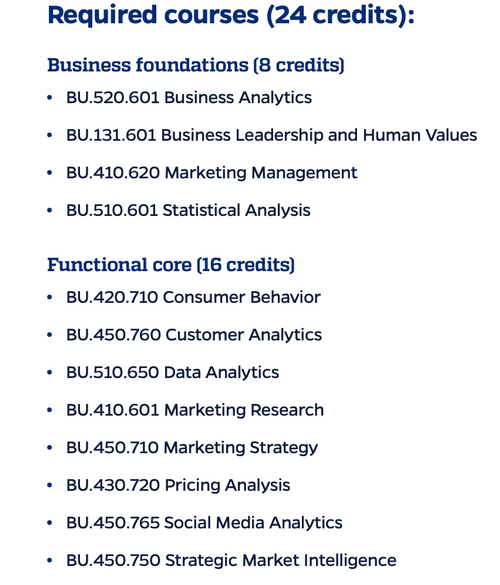This screenshot has height=585, width=500.
Task: Select BU.410.601 Marketing Research
Action: pos(195,410)
